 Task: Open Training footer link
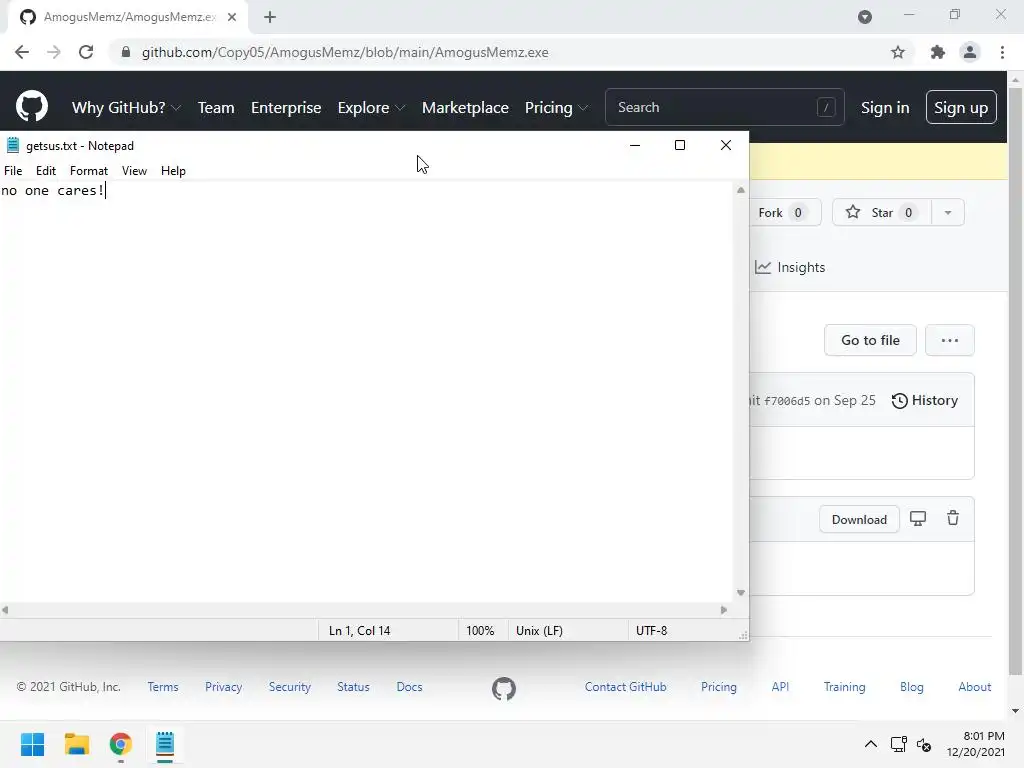844,687
